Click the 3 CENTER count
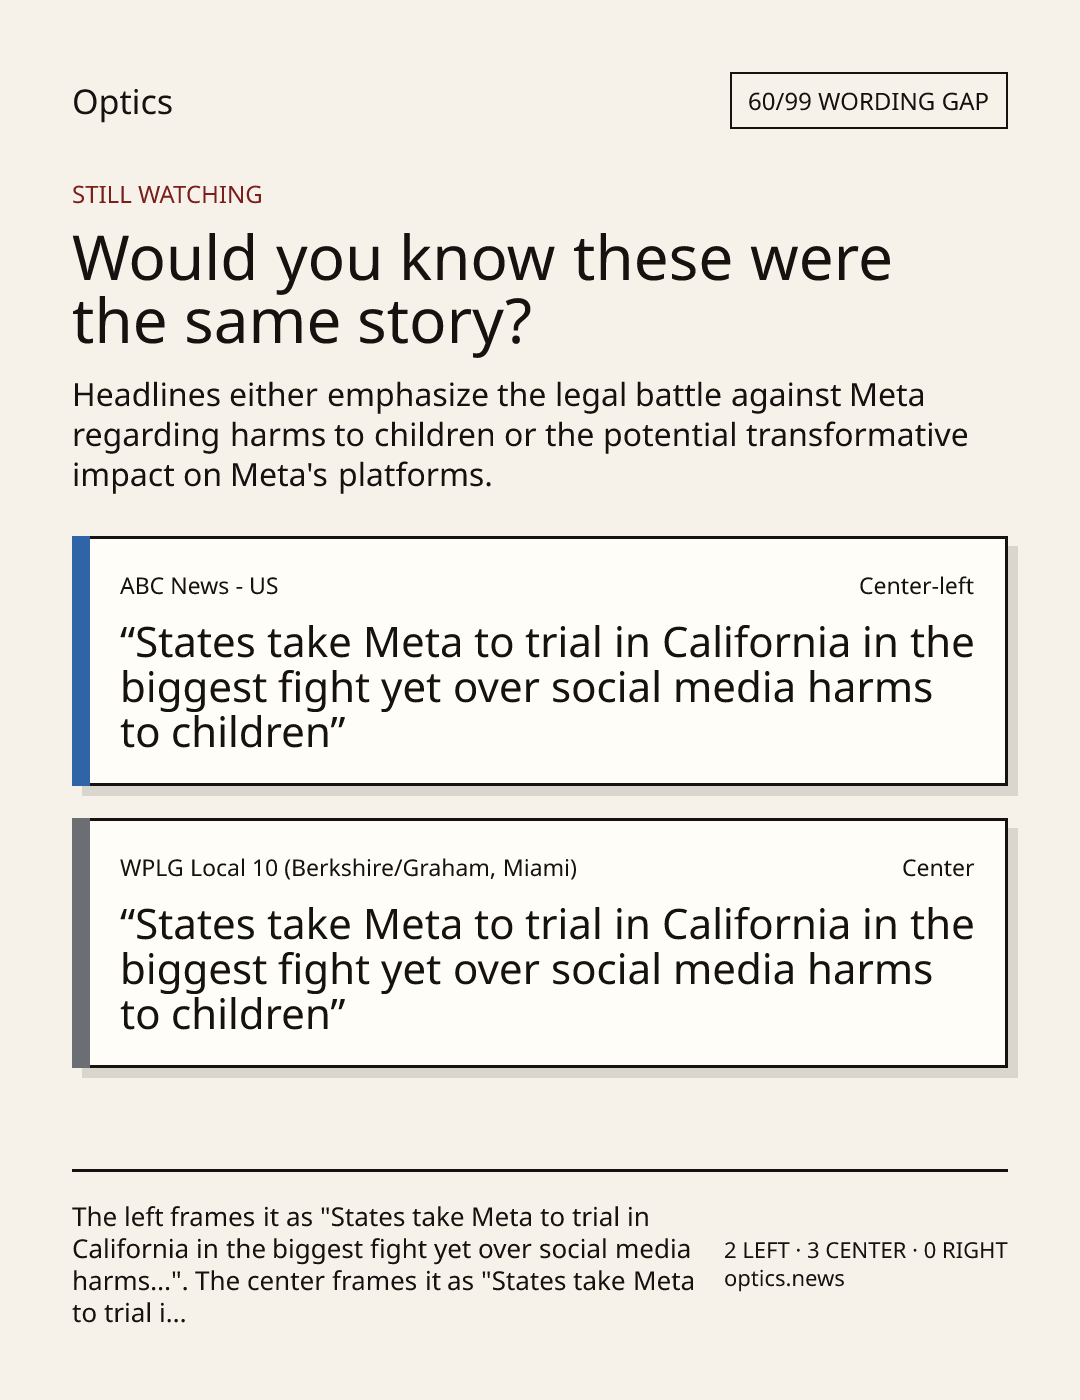This screenshot has width=1080, height=1400. click(856, 1250)
